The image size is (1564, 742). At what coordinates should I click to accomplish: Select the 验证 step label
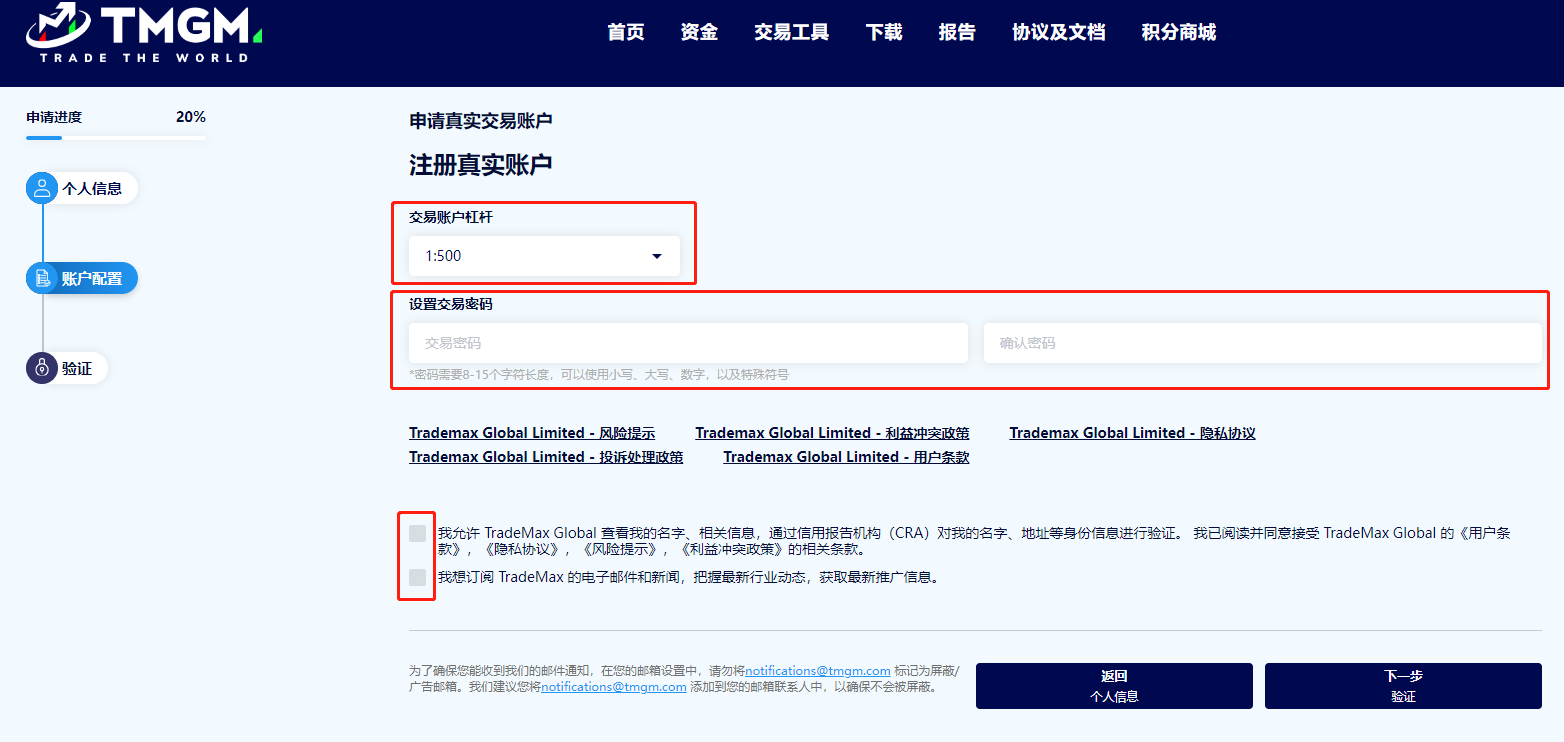click(x=77, y=369)
